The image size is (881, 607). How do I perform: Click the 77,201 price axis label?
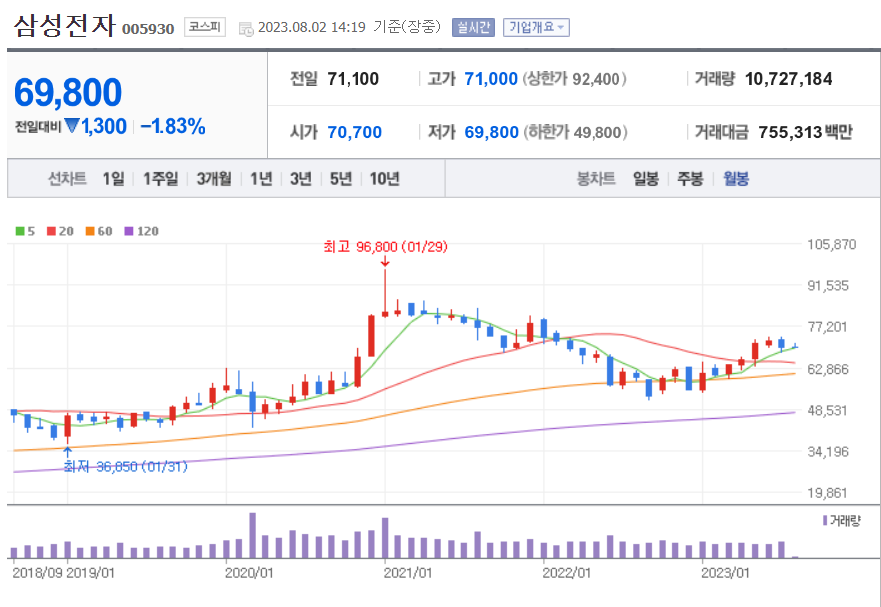point(828,327)
